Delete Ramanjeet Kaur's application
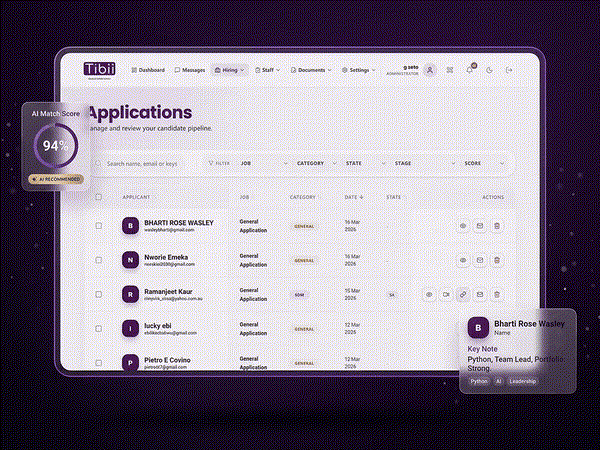This screenshot has height=450, width=600. pyautogui.click(x=497, y=295)
